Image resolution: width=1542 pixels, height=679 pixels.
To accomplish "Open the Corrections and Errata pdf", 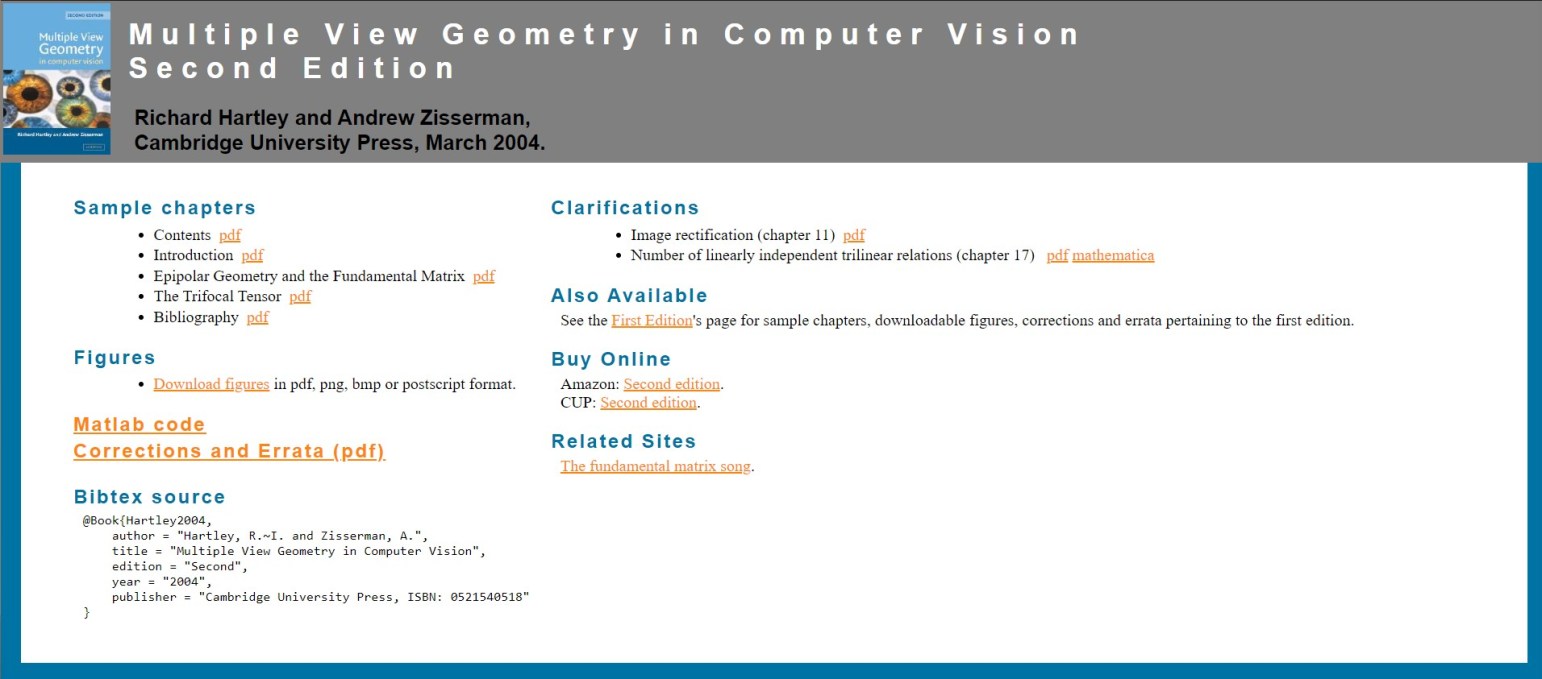I will coord(228,451).
